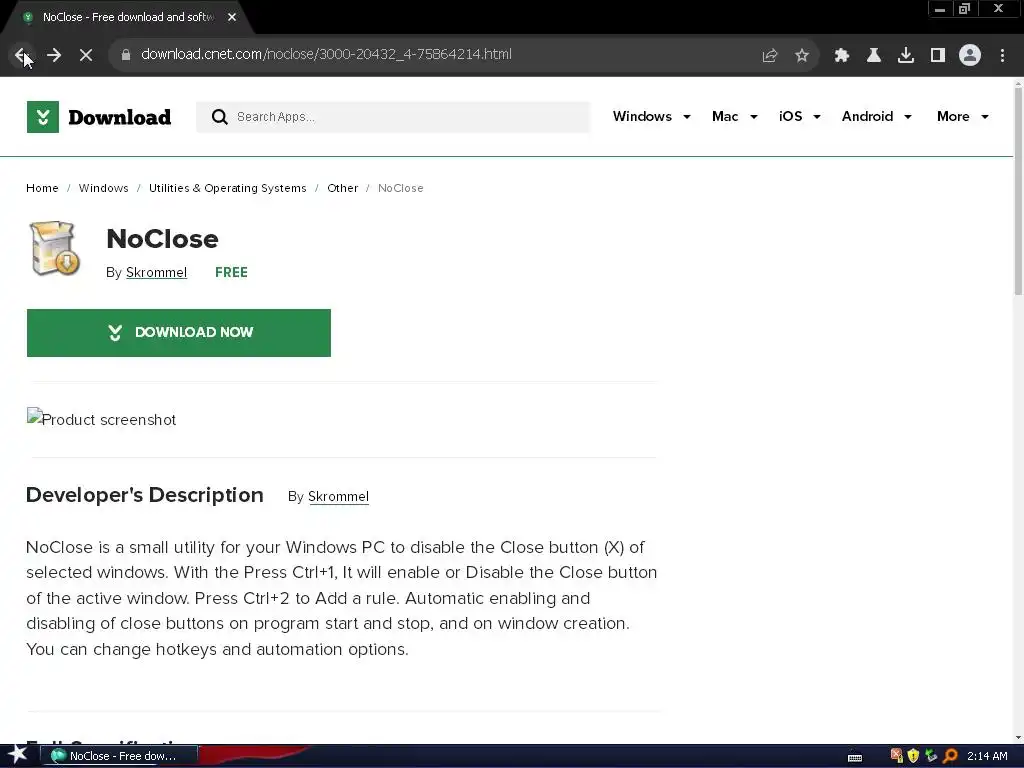Show browser downloads tray
This screenshot has height=768, width=1024.
click(906, 56)
